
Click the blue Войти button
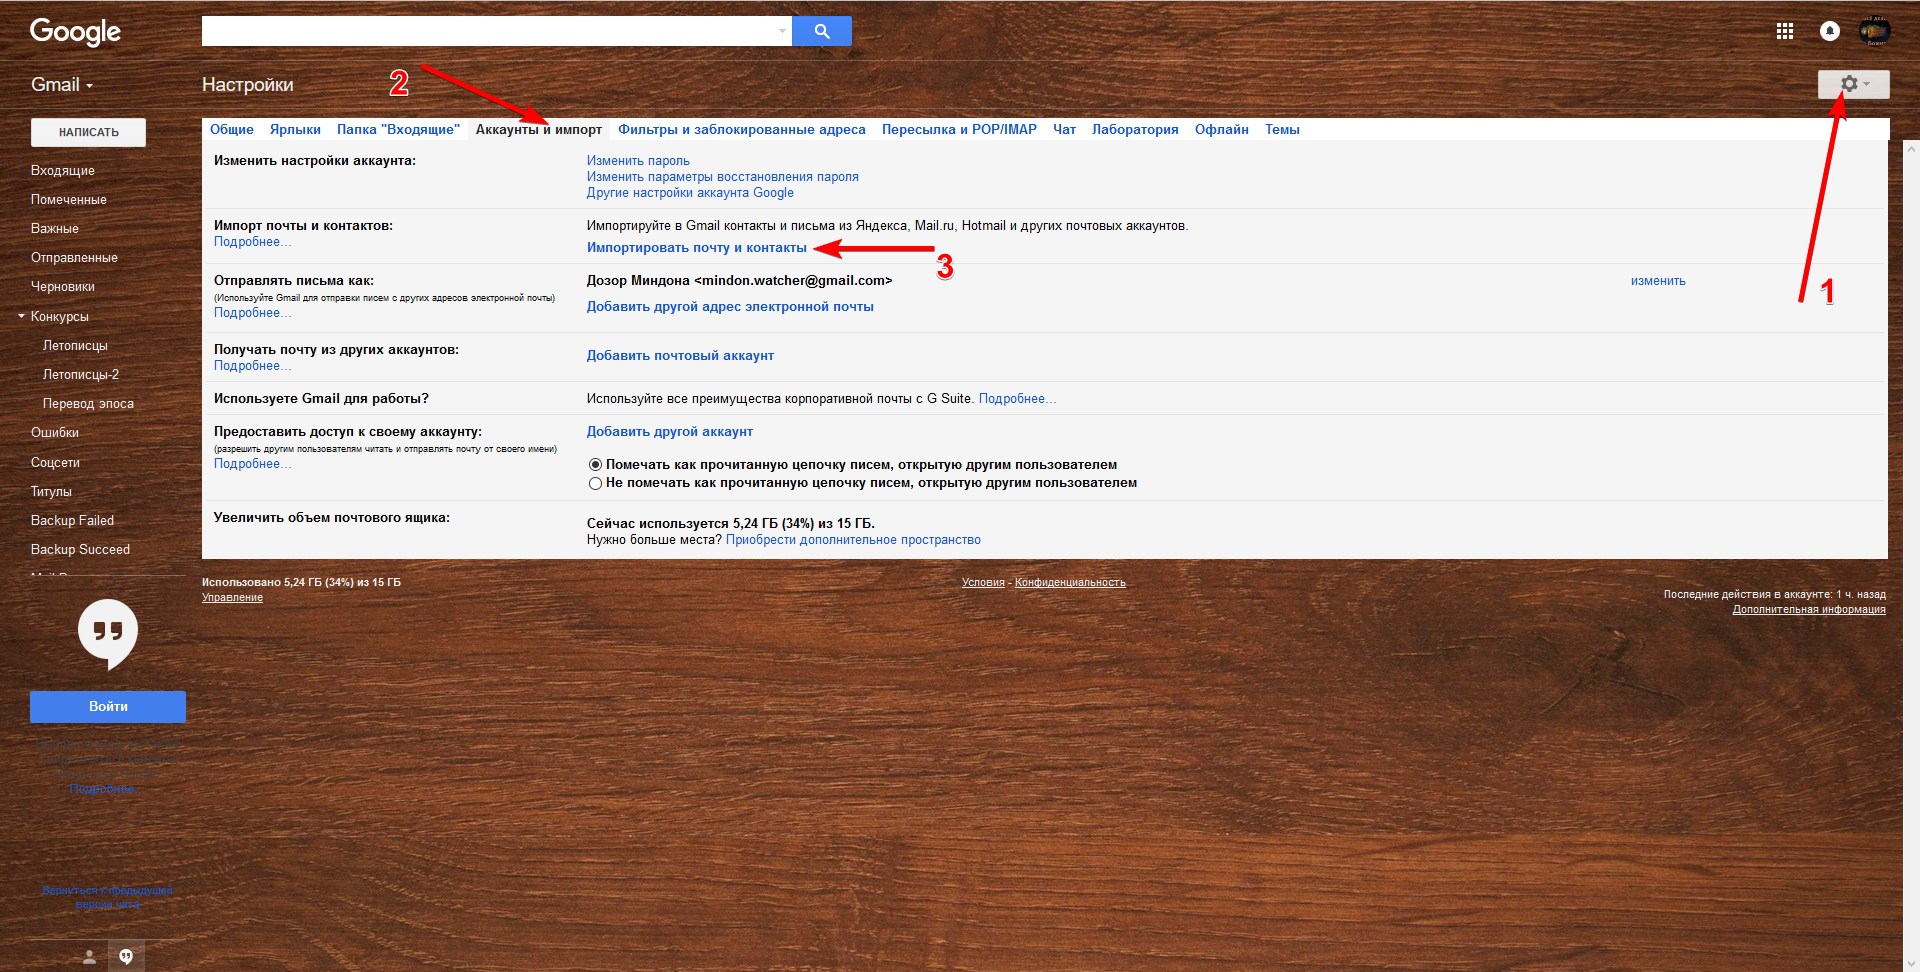[x=108, y=706]
